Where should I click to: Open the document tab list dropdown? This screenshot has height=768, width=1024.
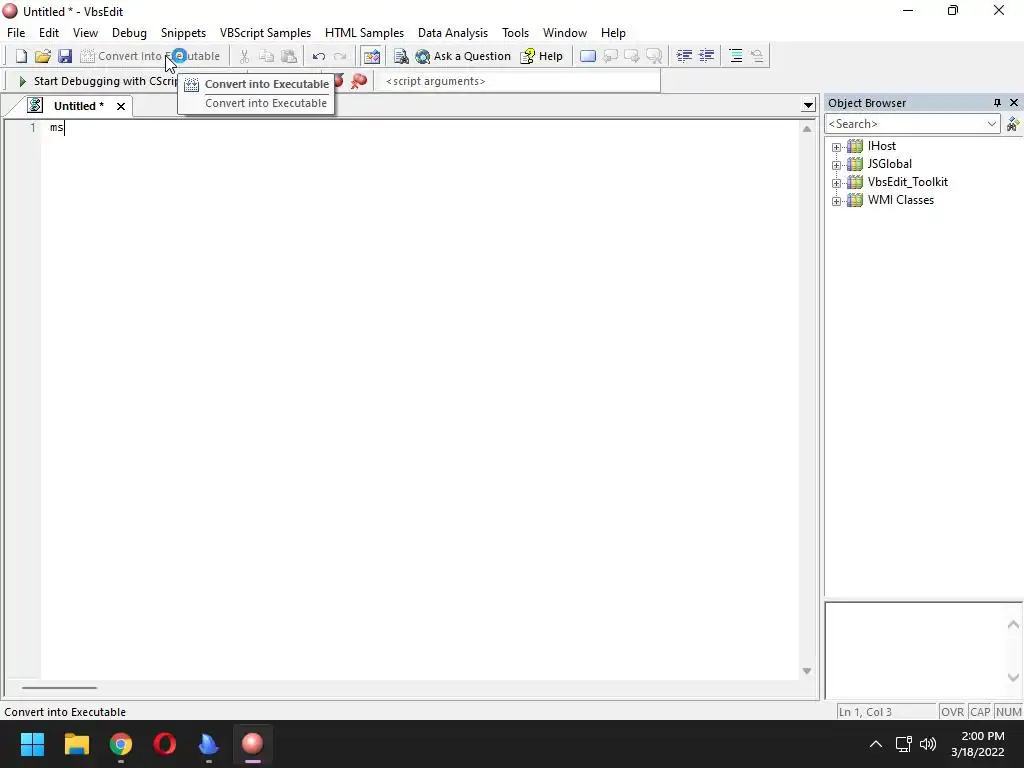(808, 105)
